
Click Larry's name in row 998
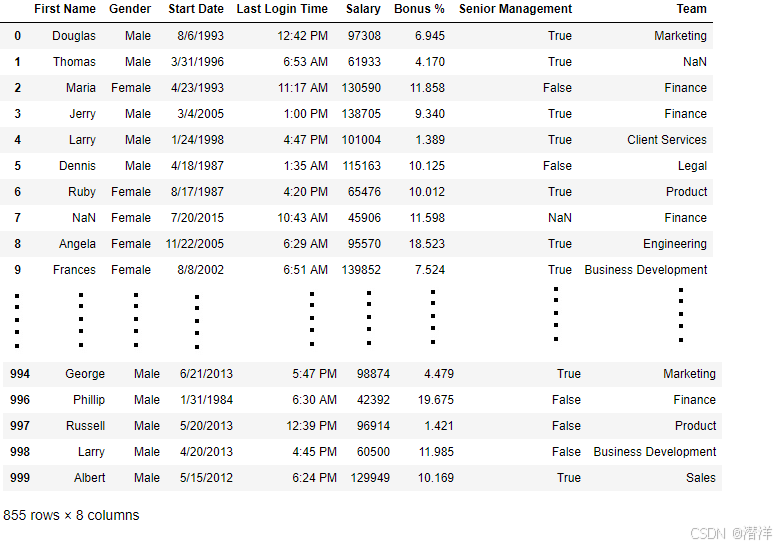(x=91, y=452)
